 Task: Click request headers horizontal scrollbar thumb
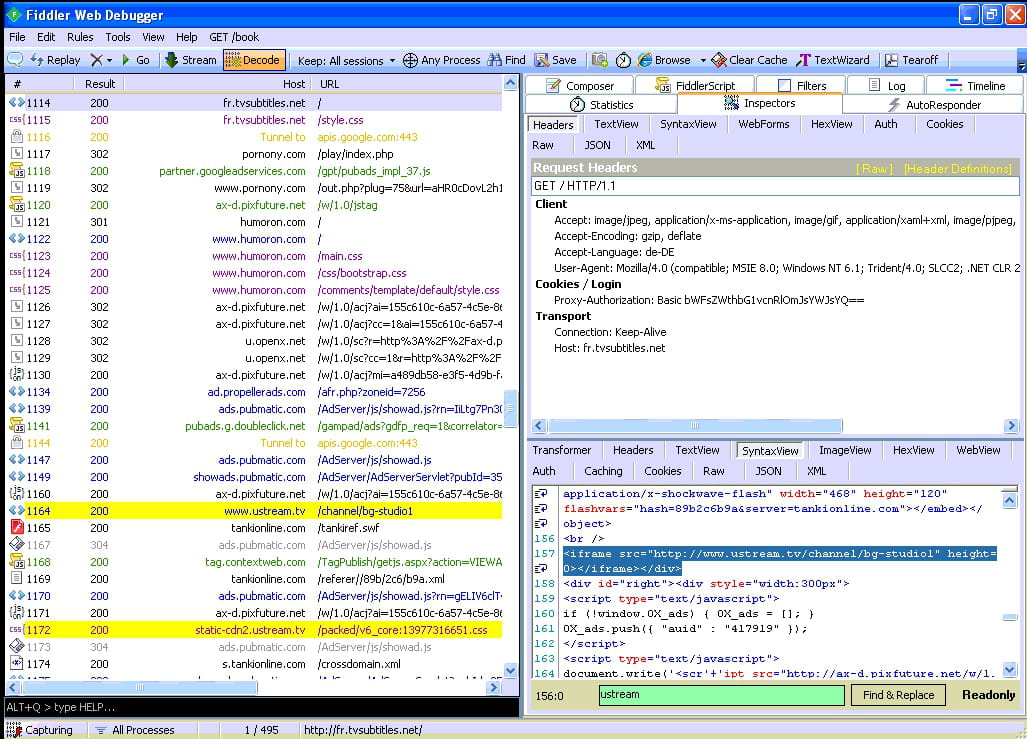pyautogui.click(x=695, y=426)
